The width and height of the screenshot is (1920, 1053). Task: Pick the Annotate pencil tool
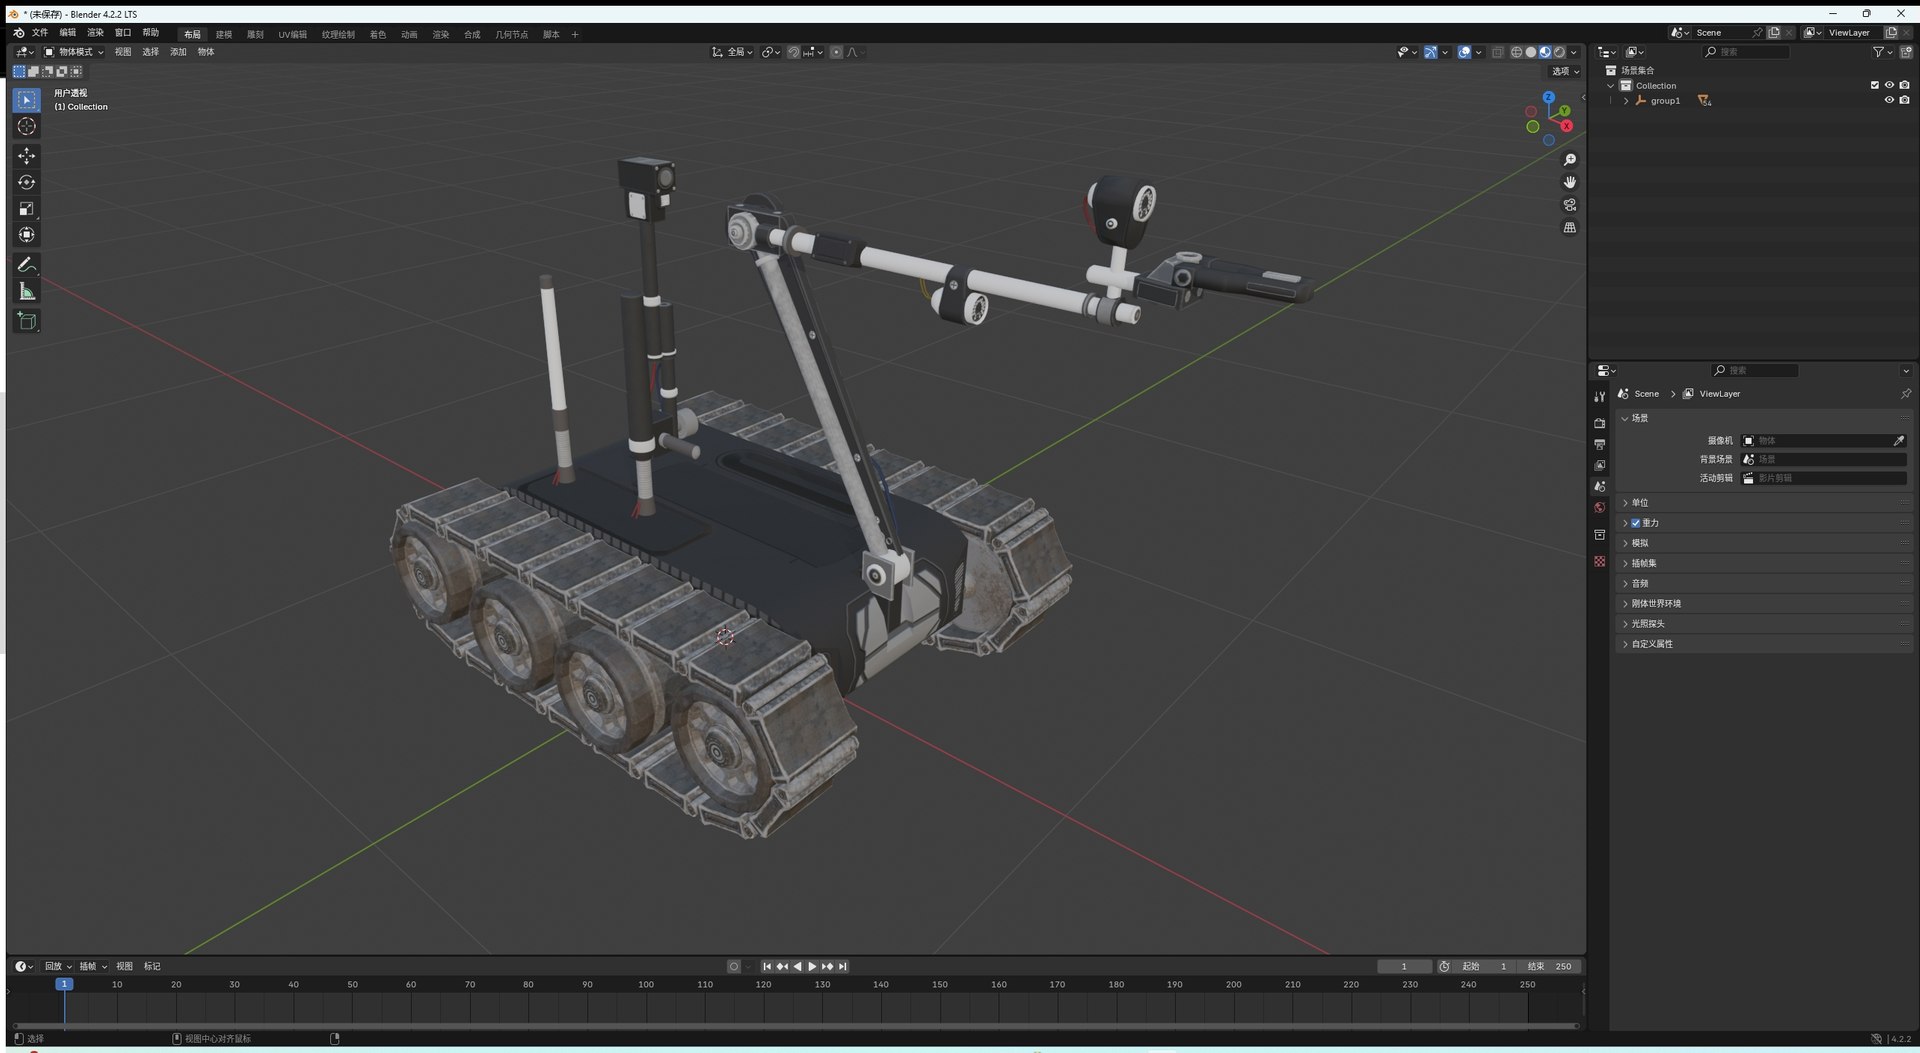click(27, 265)
